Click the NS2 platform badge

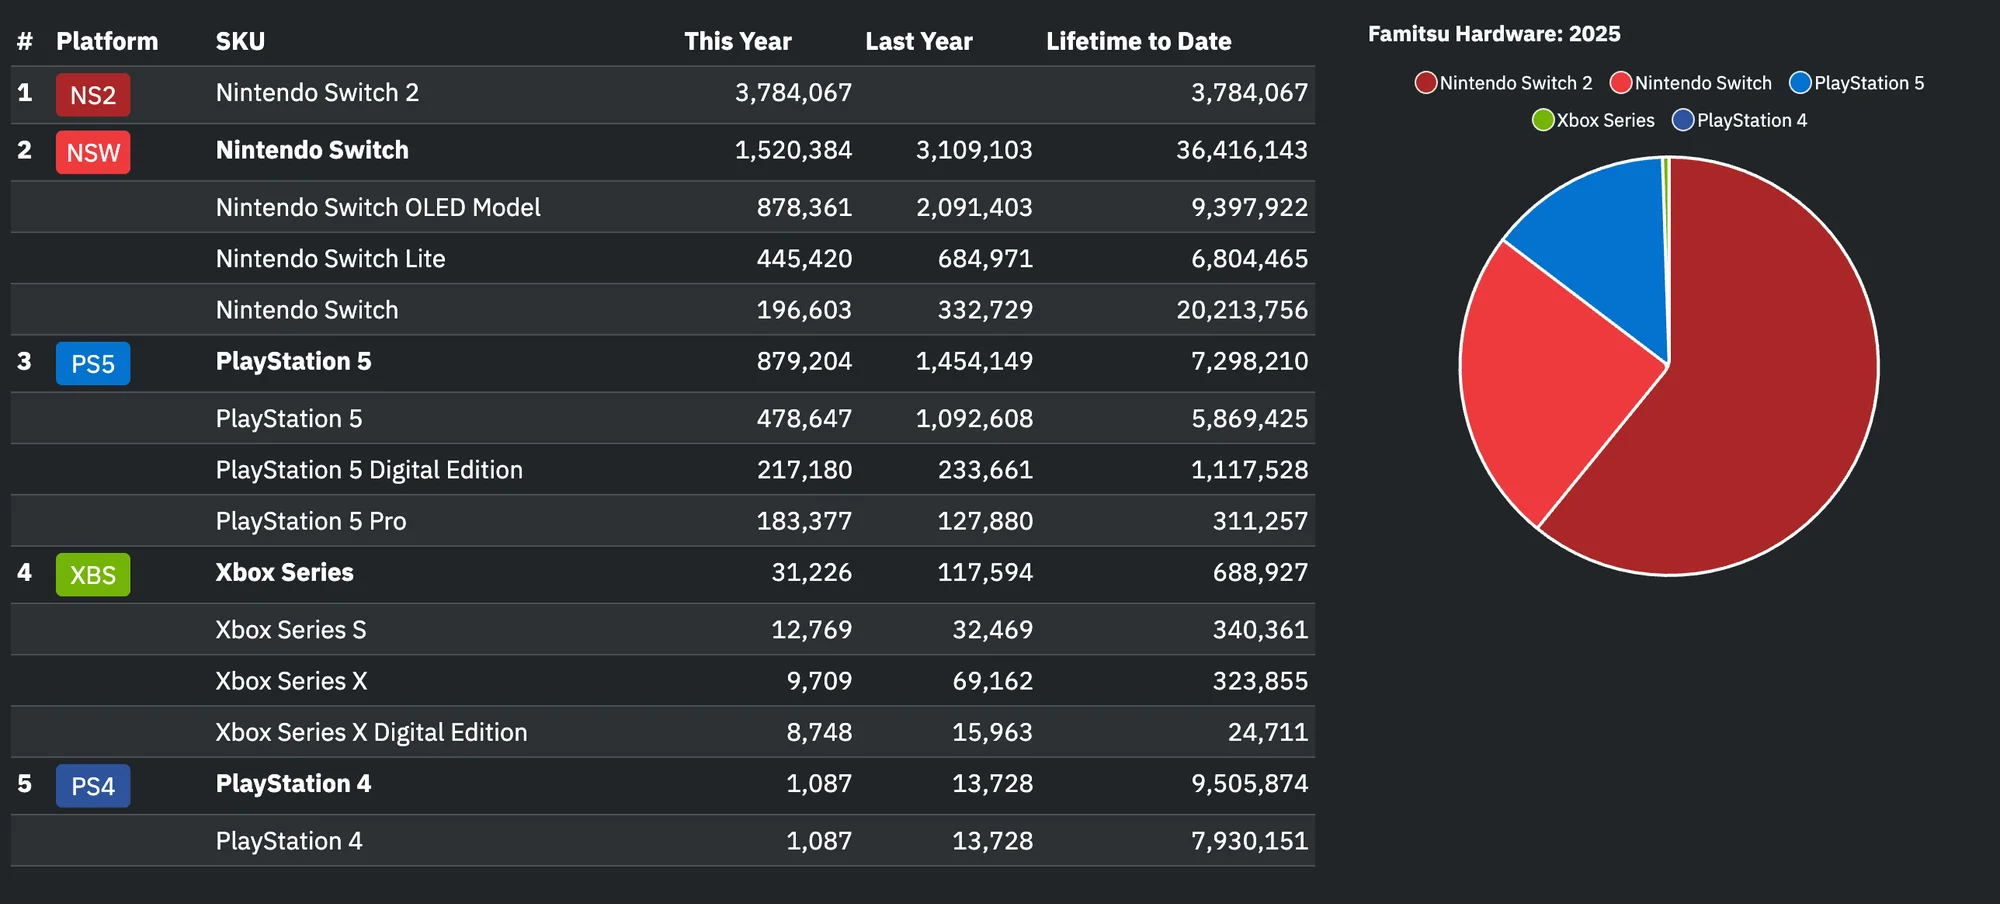pyautogui.click(x=93, y=95)
